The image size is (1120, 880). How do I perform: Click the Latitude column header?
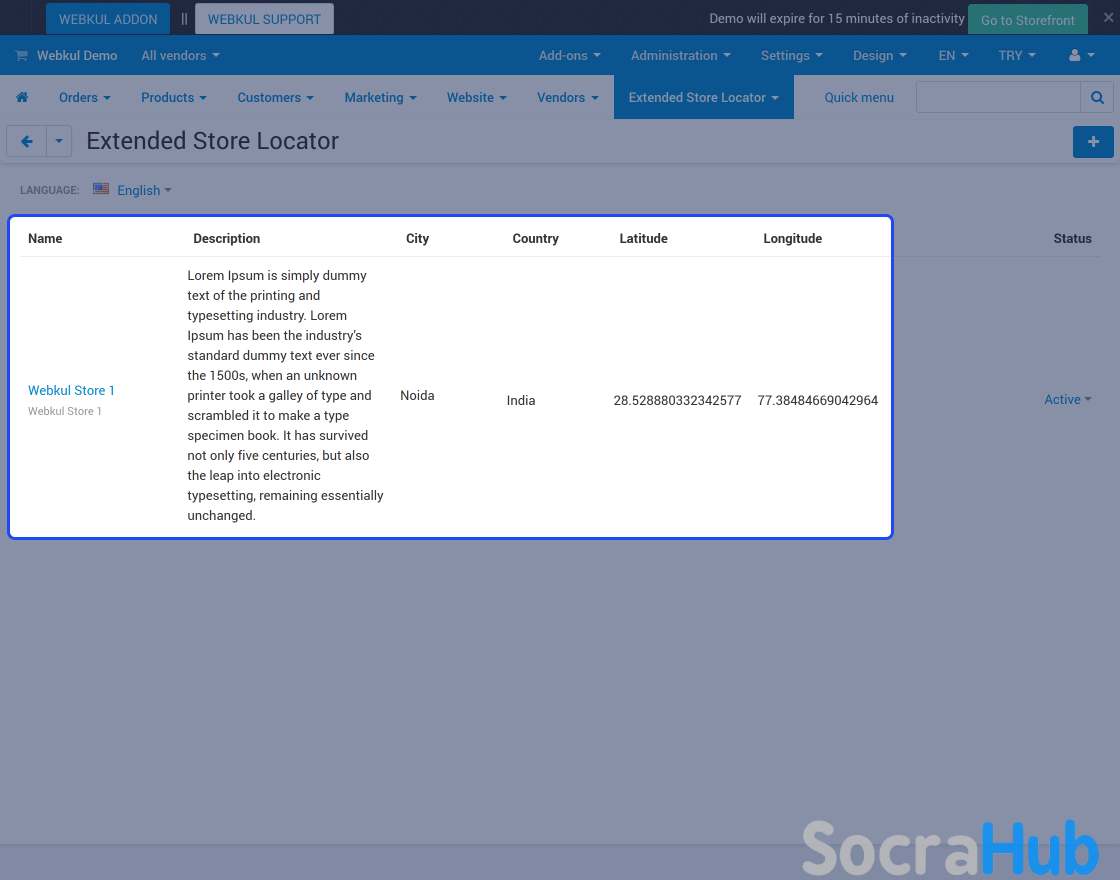(x=643, y=239)
